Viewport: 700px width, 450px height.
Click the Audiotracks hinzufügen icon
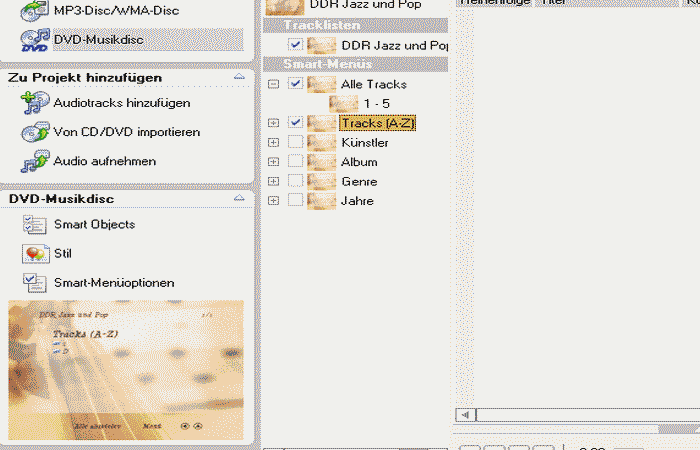tap(35, 103)
